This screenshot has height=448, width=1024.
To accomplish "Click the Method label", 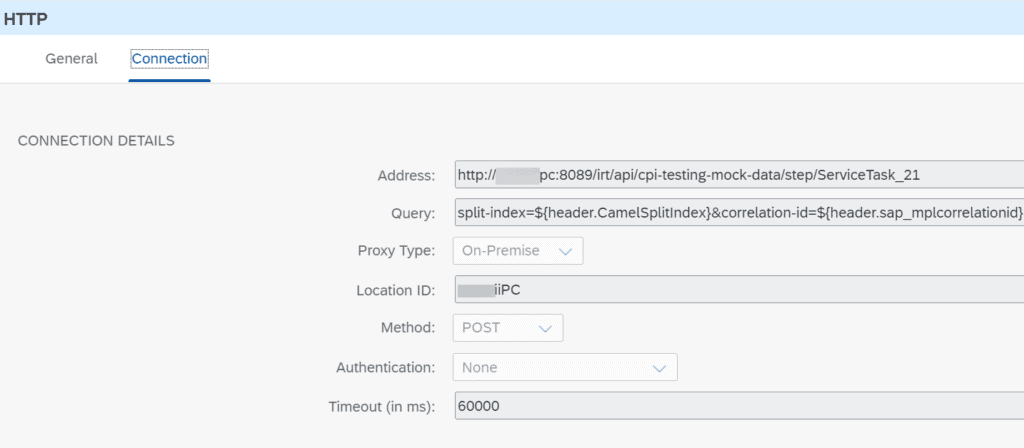I will pos(408,328).
